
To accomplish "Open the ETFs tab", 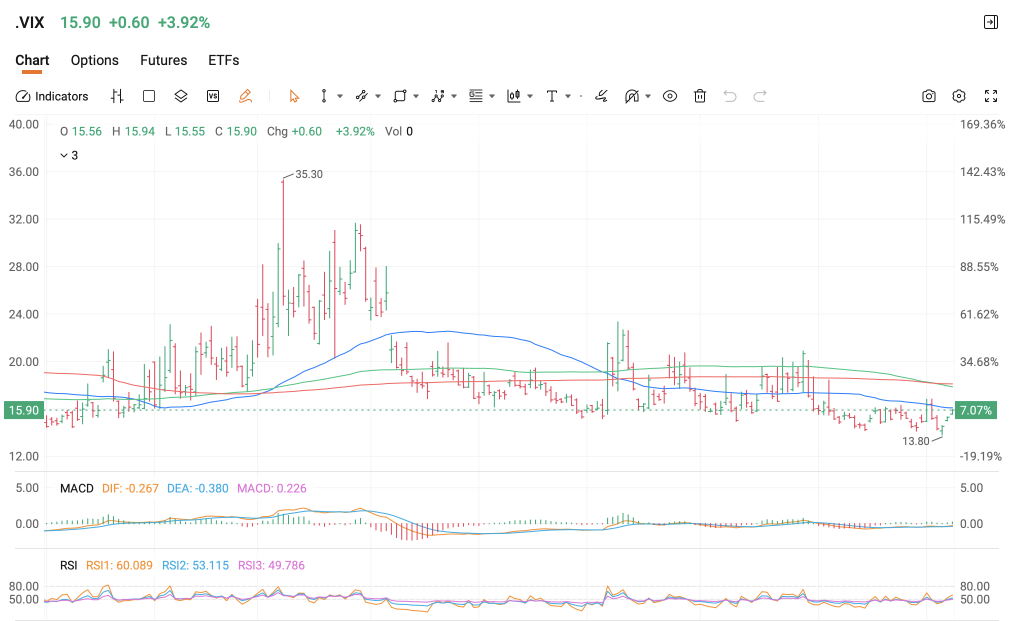I will point(224,60).
